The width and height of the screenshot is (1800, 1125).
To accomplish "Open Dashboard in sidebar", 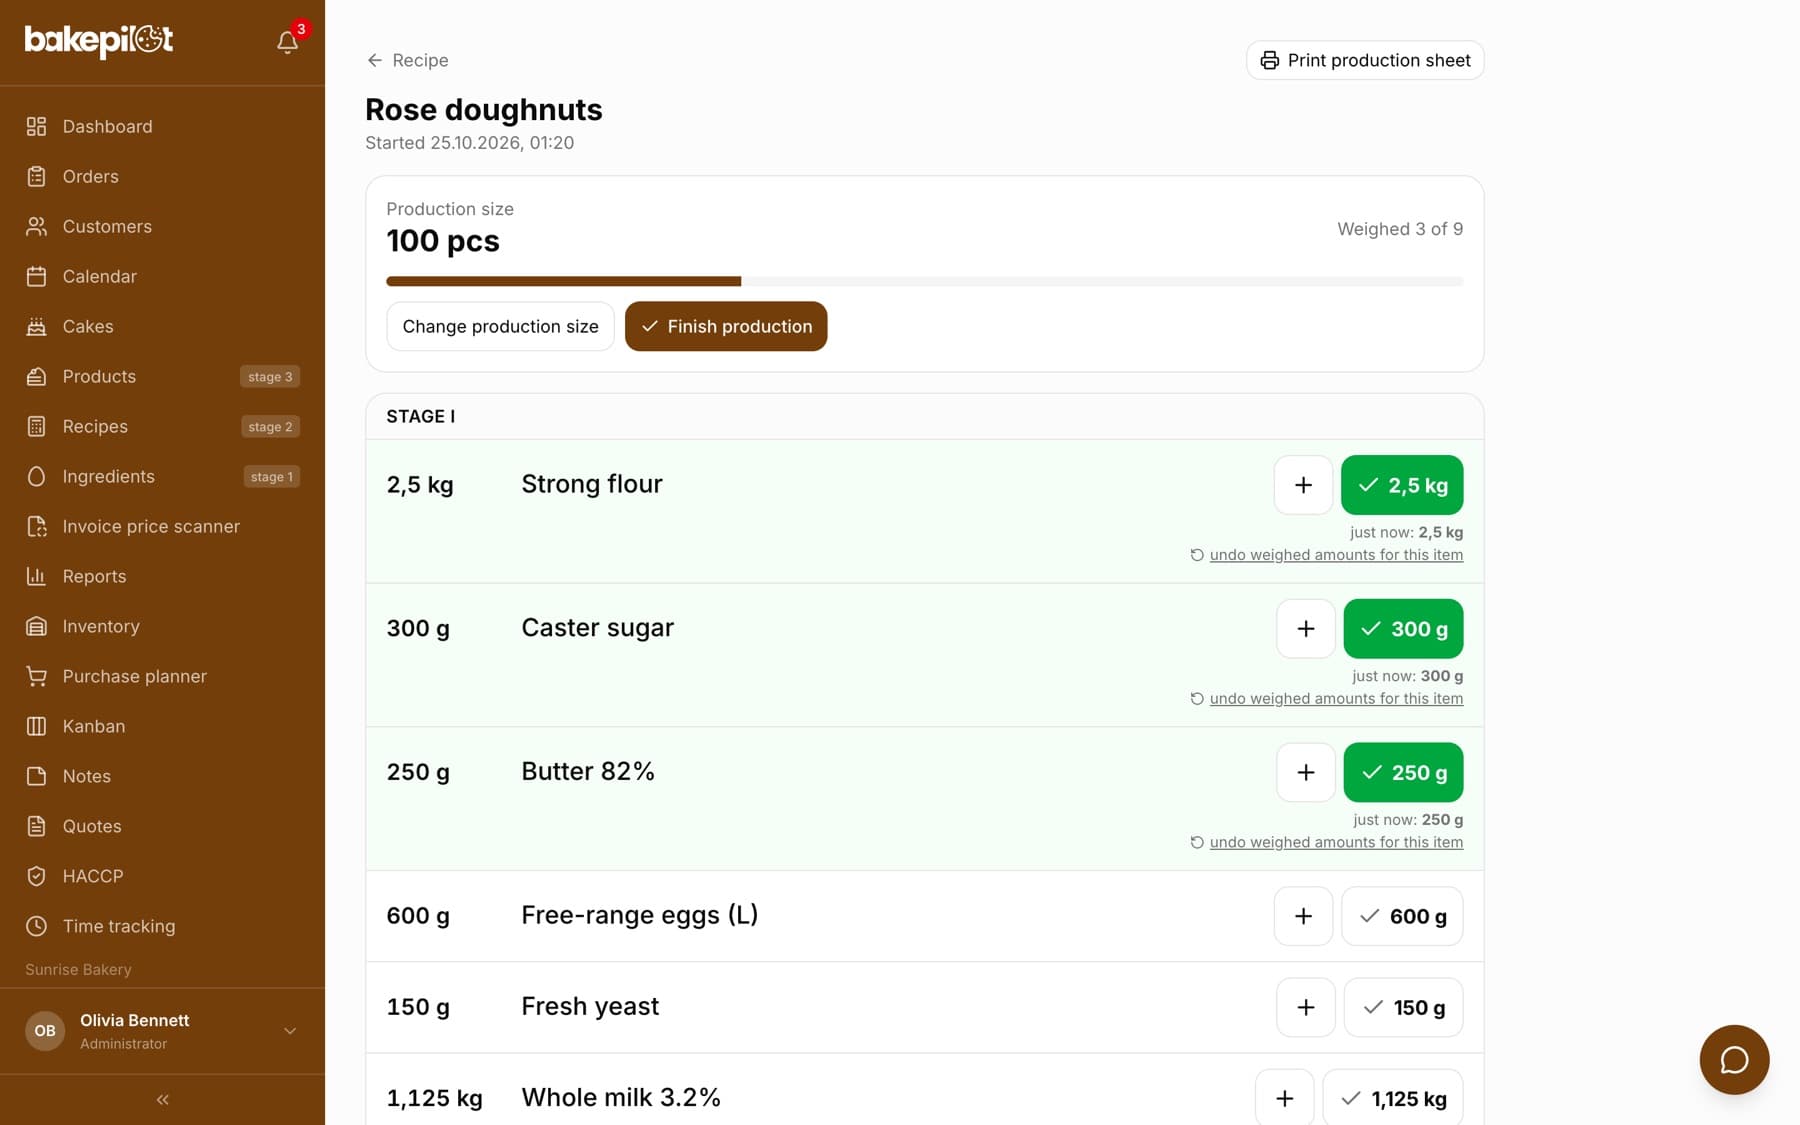I will (162, 126).
